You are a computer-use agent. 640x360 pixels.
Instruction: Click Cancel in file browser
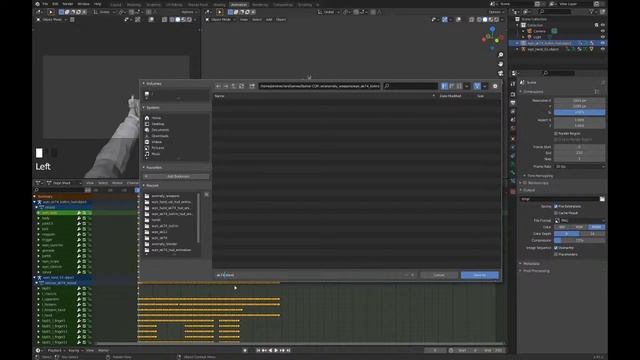click(439, 275)
